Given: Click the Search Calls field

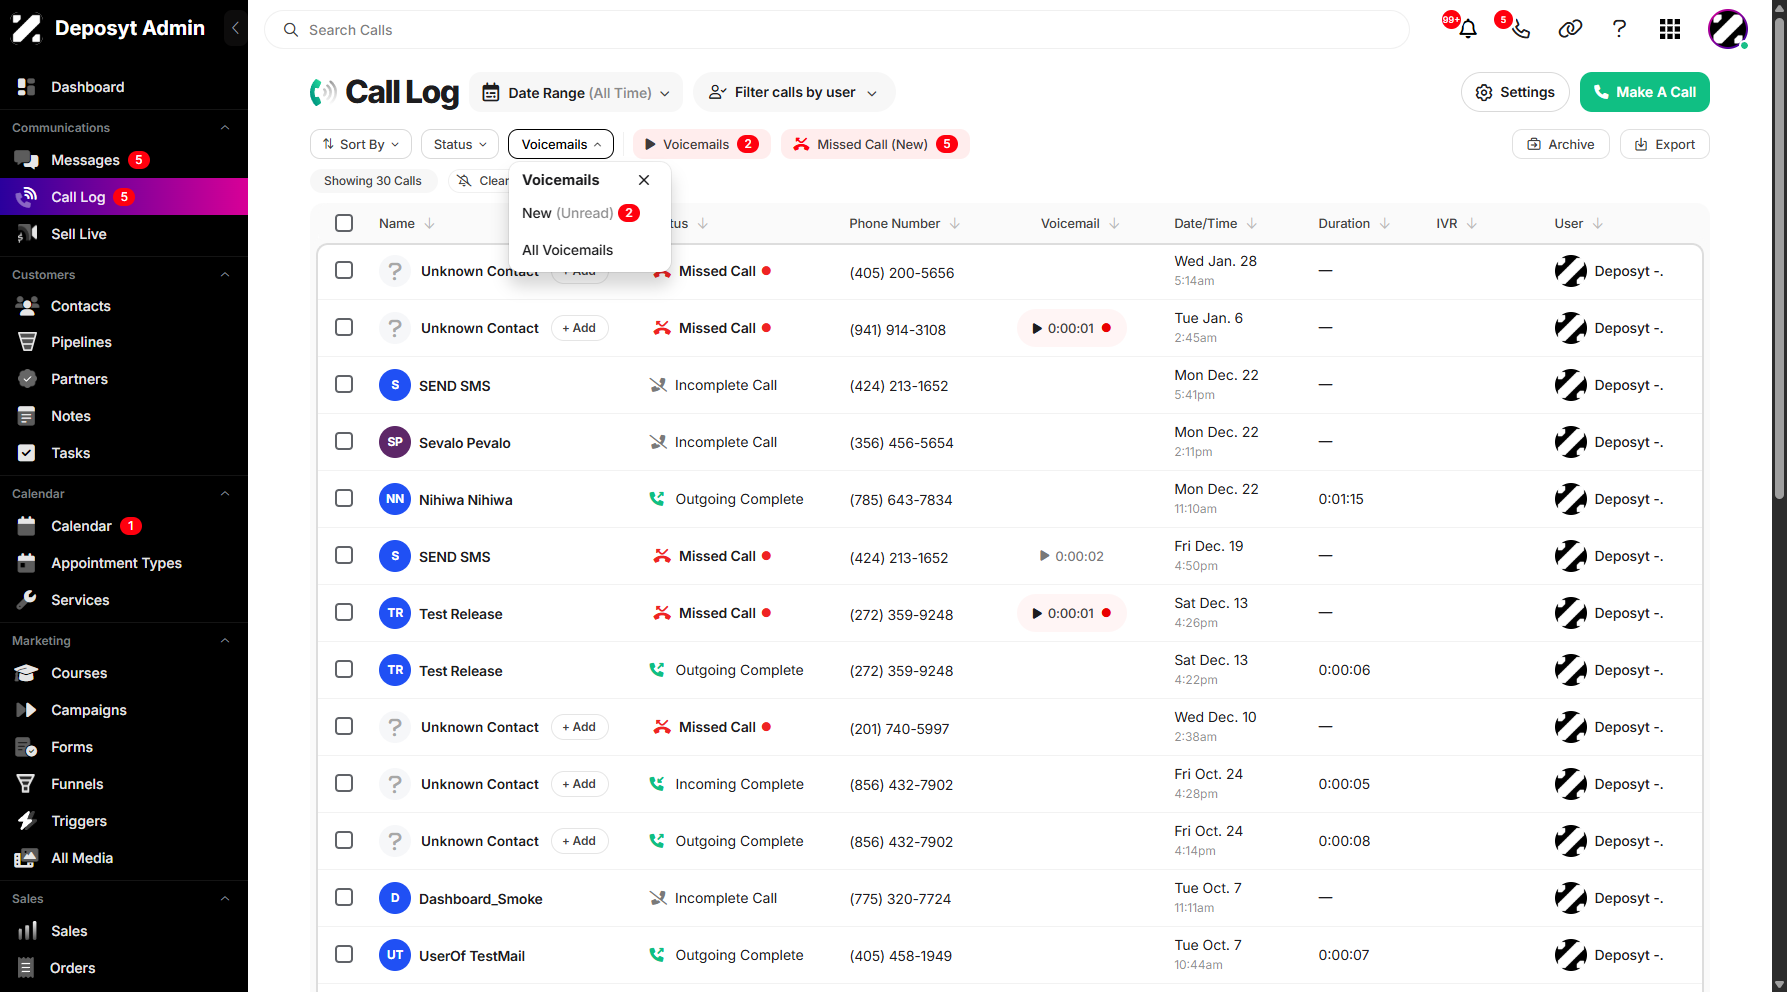Looking at the screenshot, I should pos(837,30).
